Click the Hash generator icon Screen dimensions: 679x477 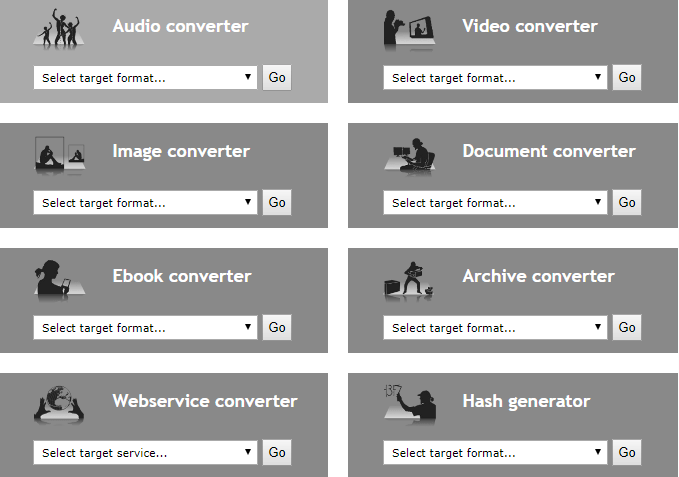(410, 404)
